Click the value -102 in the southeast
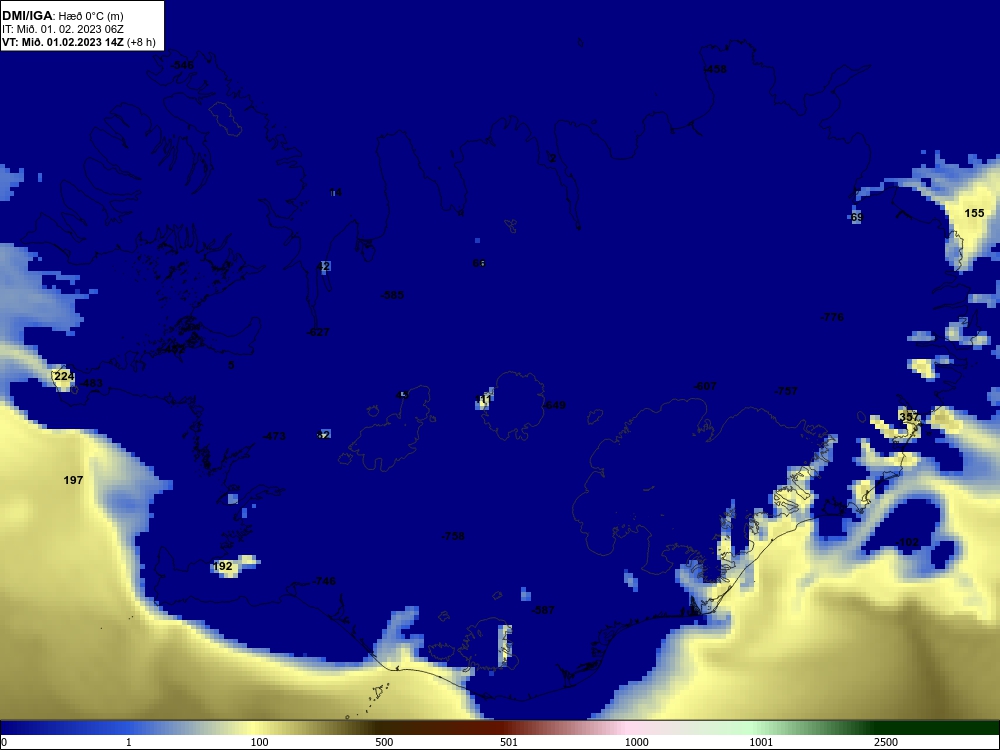 tap(907, 543)
